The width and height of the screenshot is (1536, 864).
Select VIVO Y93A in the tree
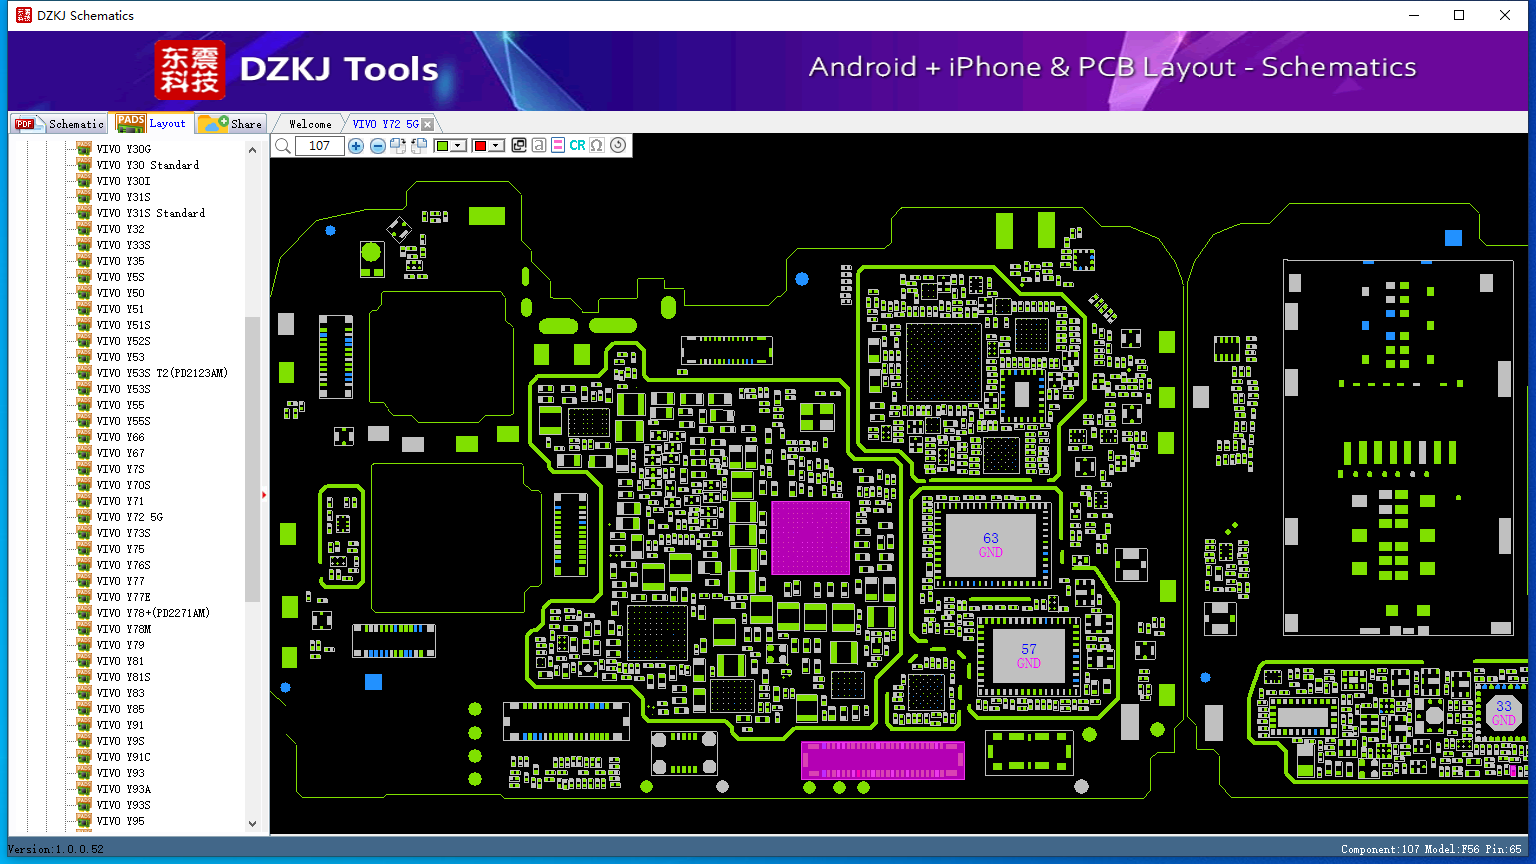[123, 789]
